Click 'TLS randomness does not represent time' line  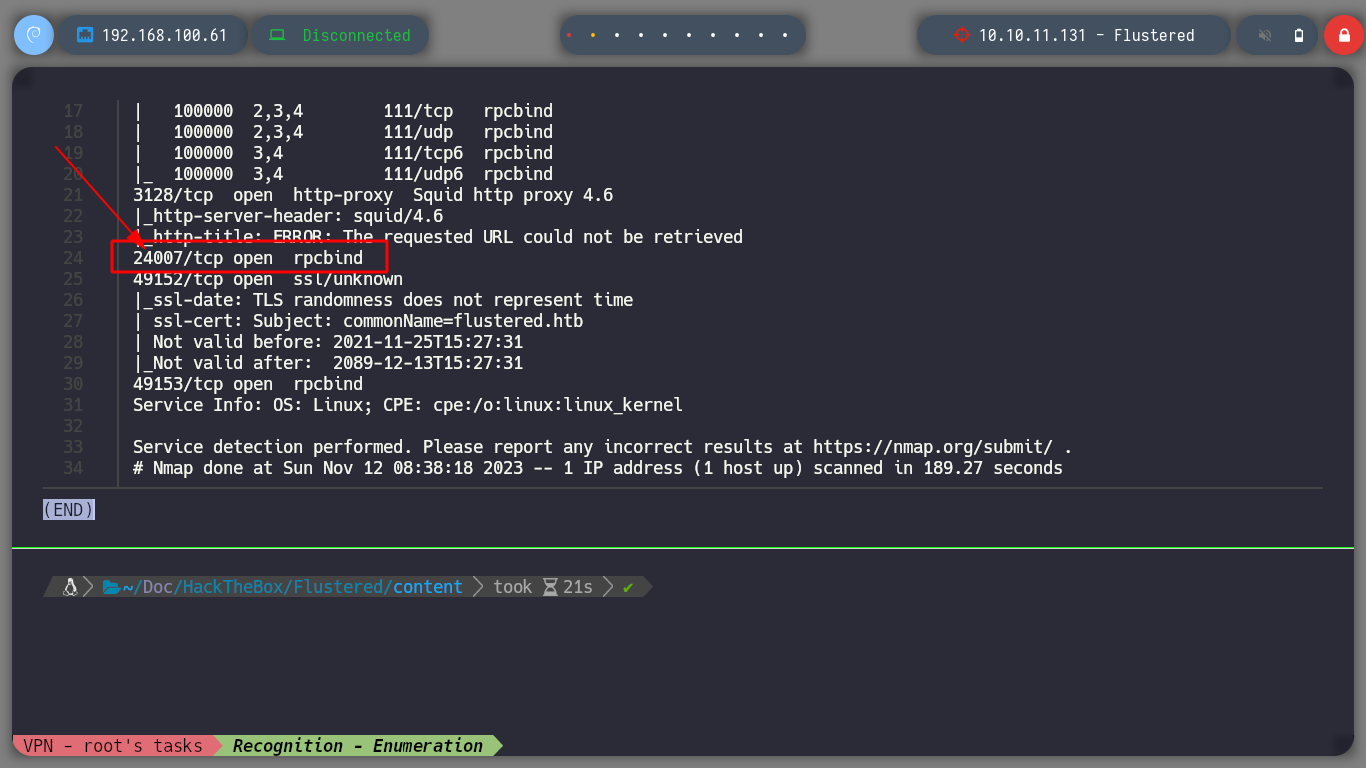(383, 300)
